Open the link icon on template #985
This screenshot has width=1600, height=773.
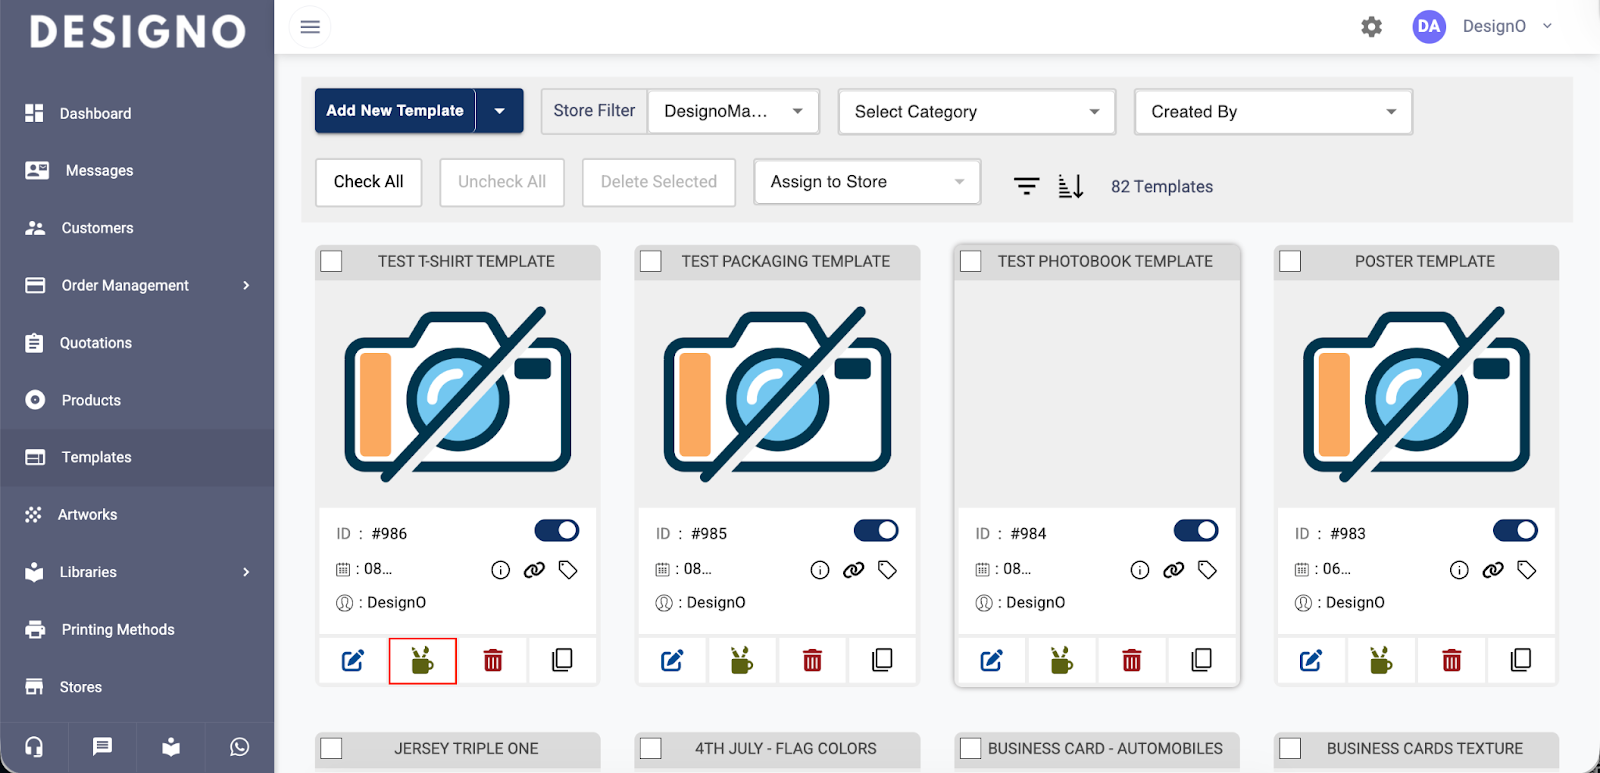(x=853, y=570)
